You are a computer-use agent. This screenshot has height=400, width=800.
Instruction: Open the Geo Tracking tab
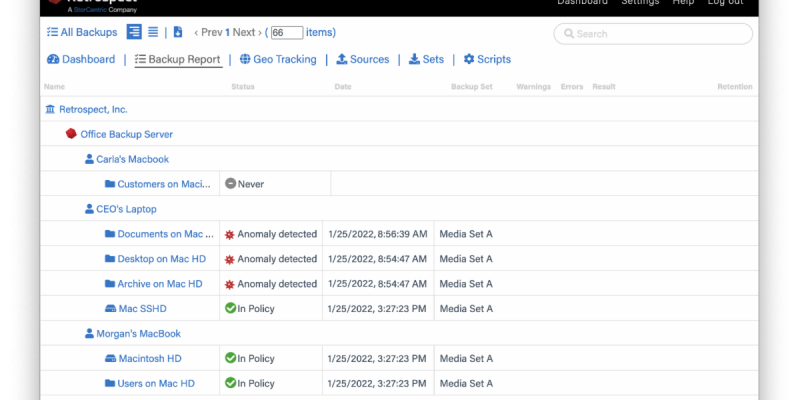pos(278,59)
